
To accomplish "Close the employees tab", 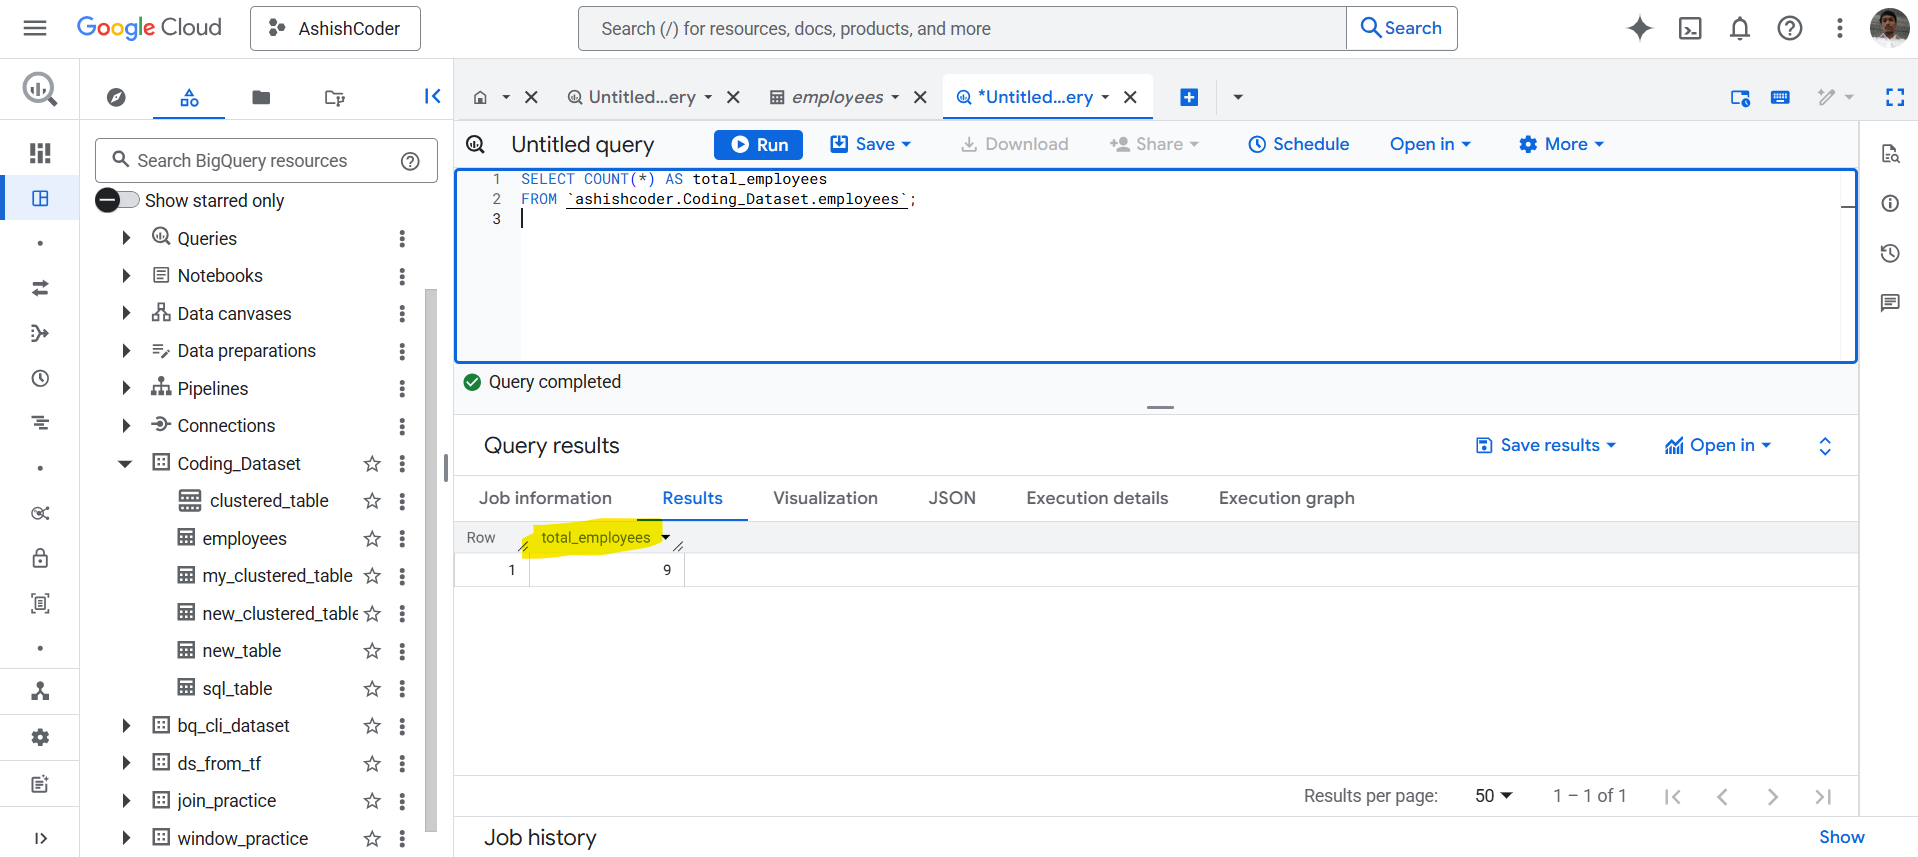I will click(920, 97).
